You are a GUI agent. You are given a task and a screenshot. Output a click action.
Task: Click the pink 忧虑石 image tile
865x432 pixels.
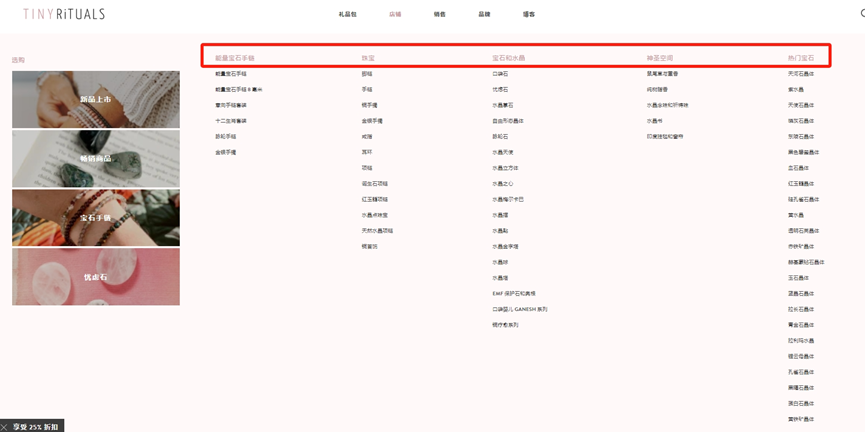click(x=96, y=276)
